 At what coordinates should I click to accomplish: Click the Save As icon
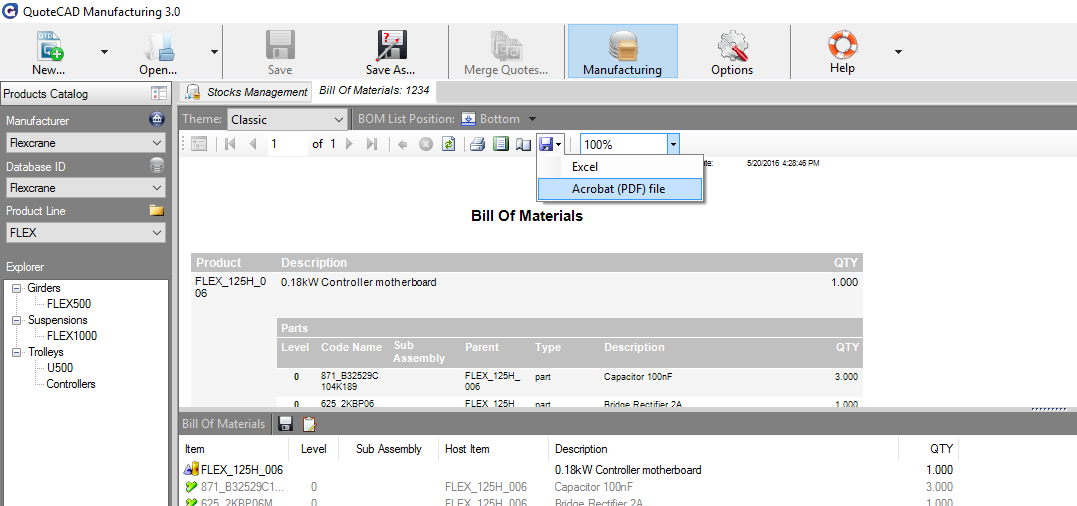click(391, 52)
